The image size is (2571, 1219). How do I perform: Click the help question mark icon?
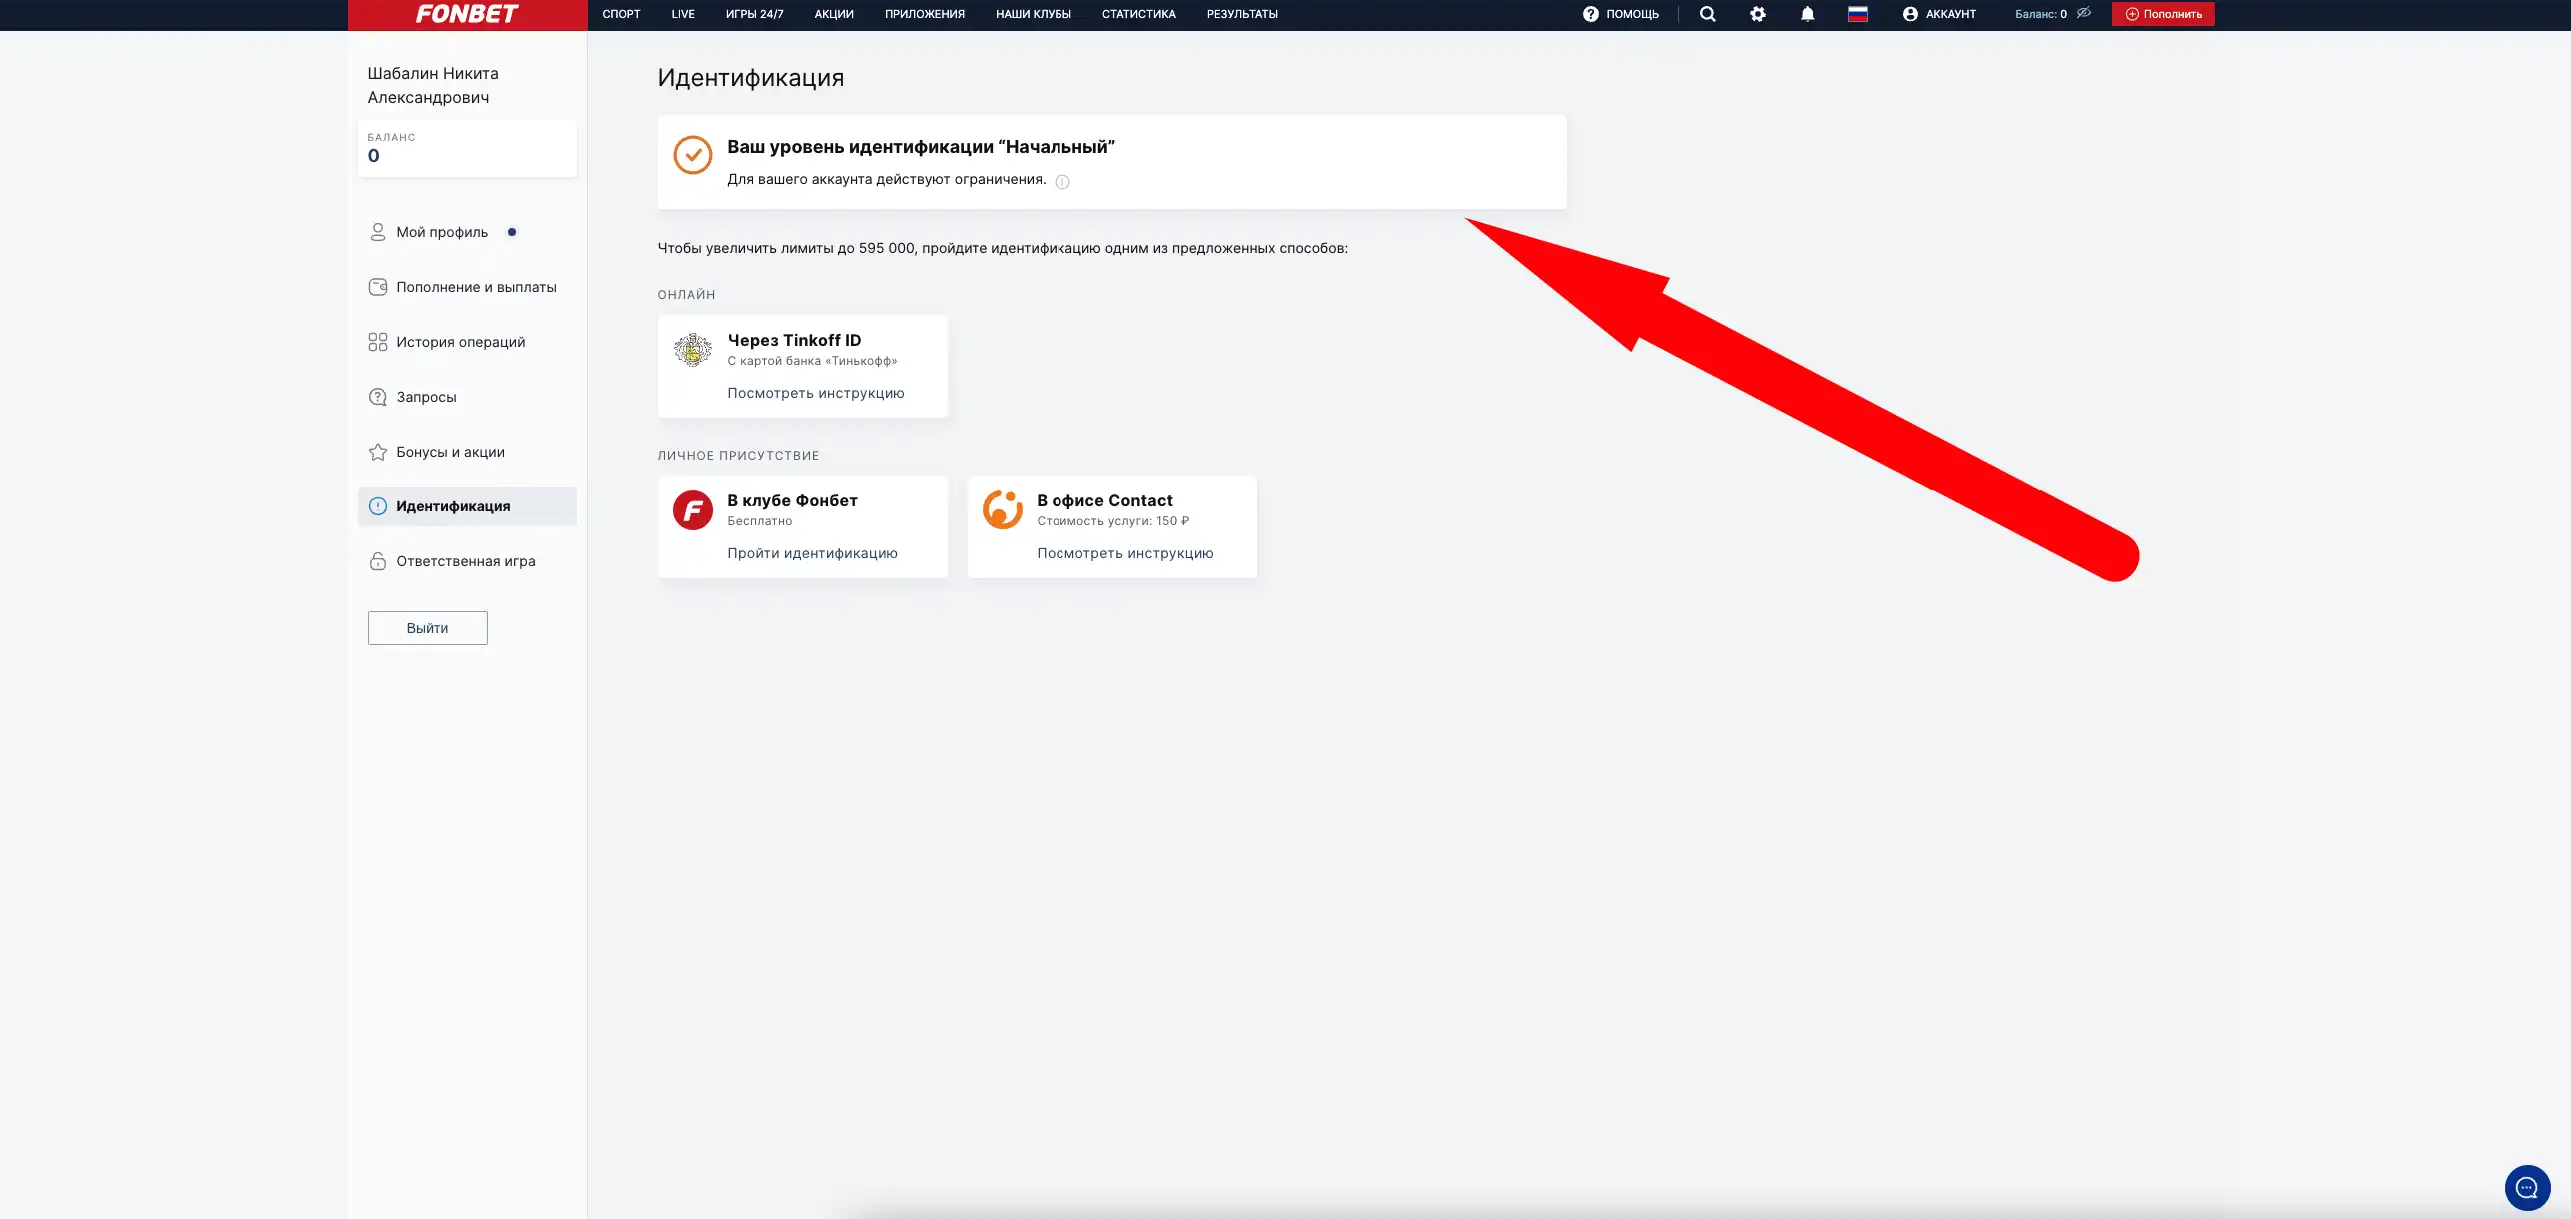(x=1590, y=14)
